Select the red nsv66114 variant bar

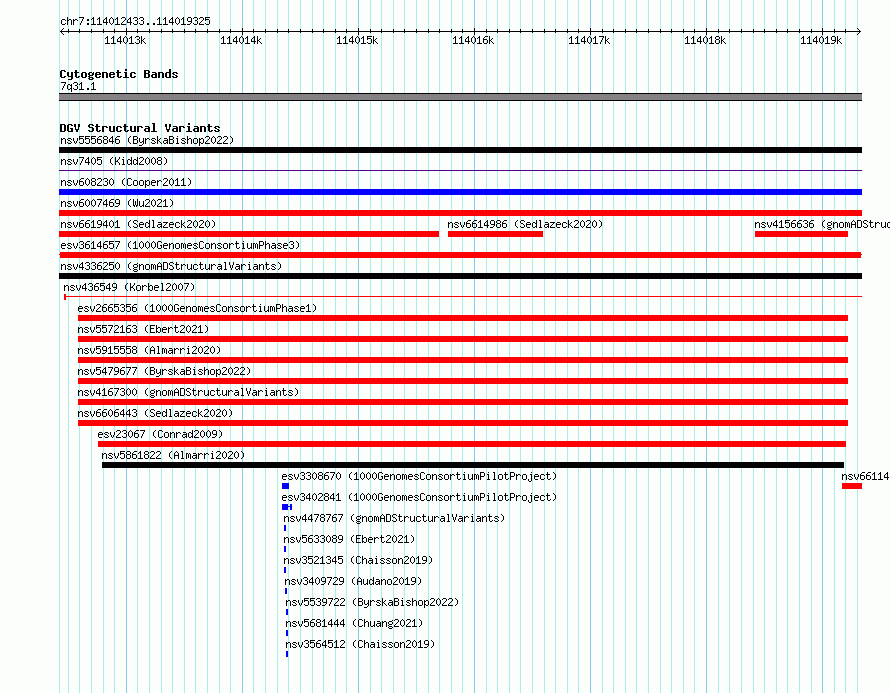click(x=852, y=486)
